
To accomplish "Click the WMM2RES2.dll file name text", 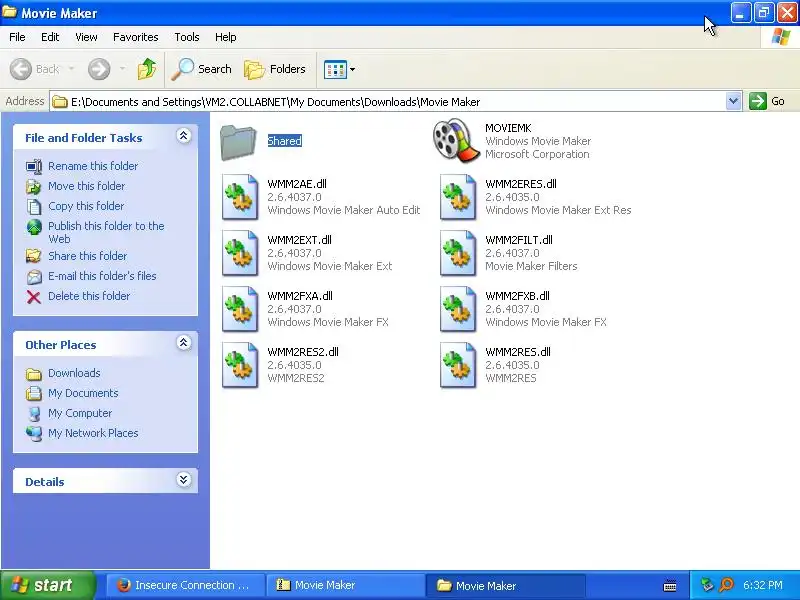I will click(x=303, y=352).
